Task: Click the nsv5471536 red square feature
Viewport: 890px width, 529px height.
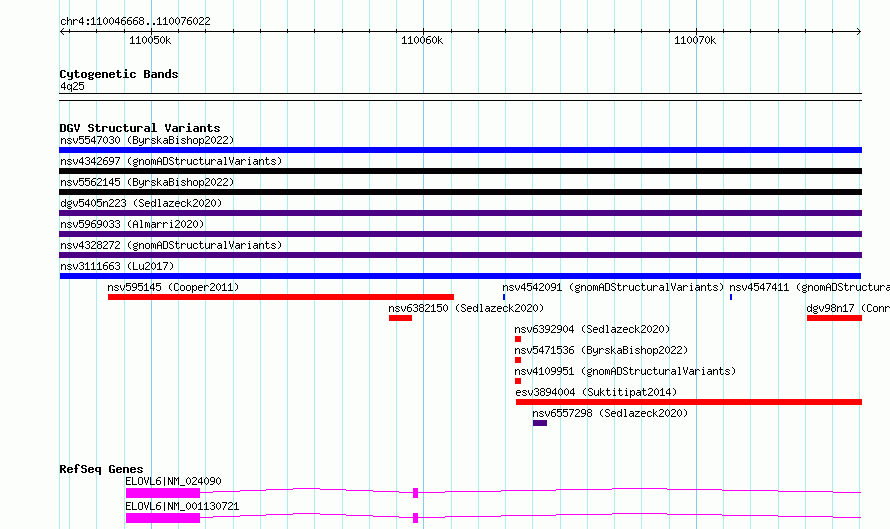Action: (518, 360)
